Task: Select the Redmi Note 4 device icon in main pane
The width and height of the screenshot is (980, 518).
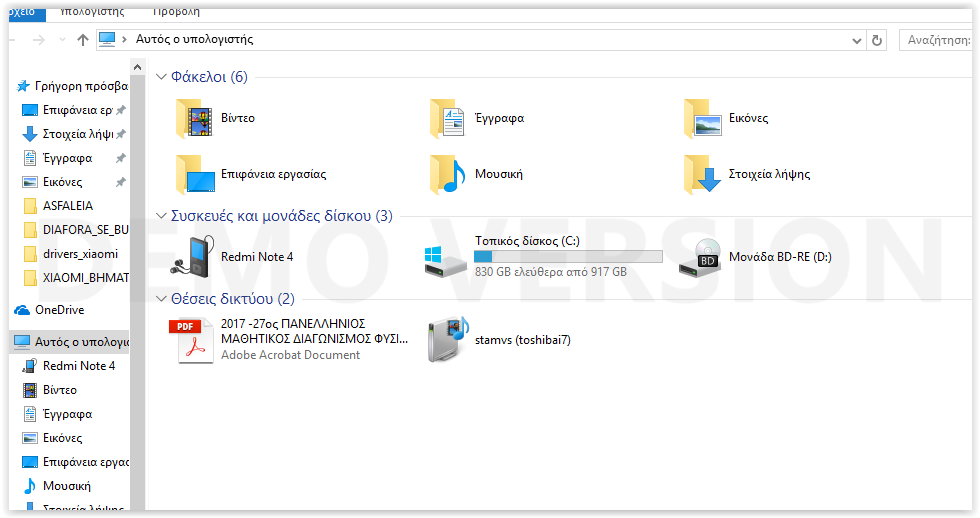Action: pos(192,257)
